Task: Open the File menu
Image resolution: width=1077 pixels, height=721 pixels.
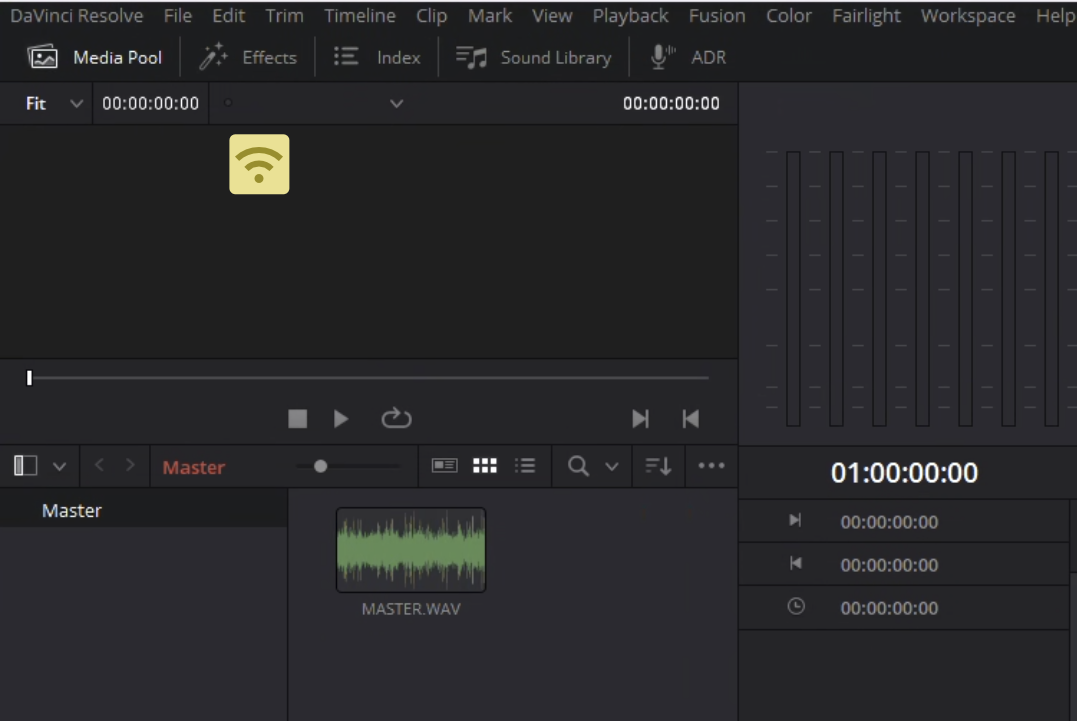Action: [178, 16]
